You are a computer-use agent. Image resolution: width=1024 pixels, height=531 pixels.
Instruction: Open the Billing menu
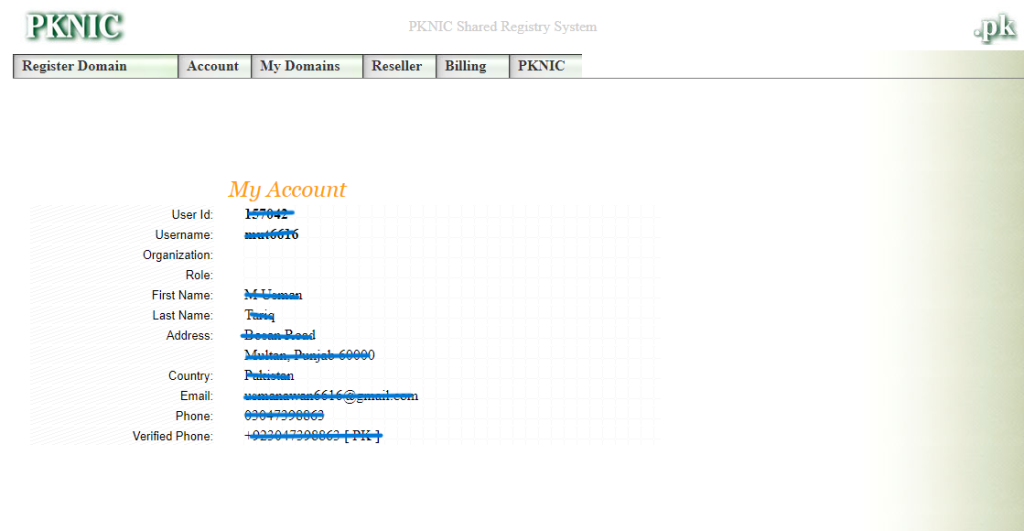click(x=465, y=66)
